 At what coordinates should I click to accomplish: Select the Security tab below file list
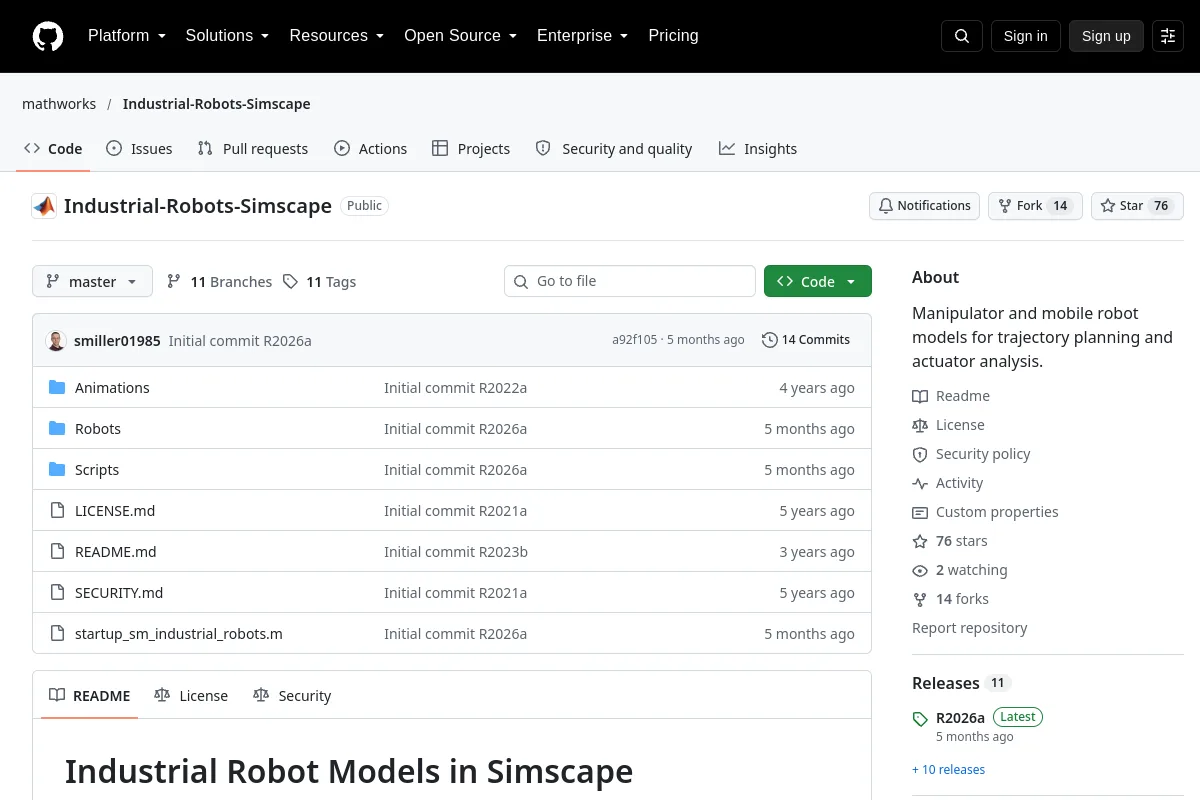pos(292,696)
